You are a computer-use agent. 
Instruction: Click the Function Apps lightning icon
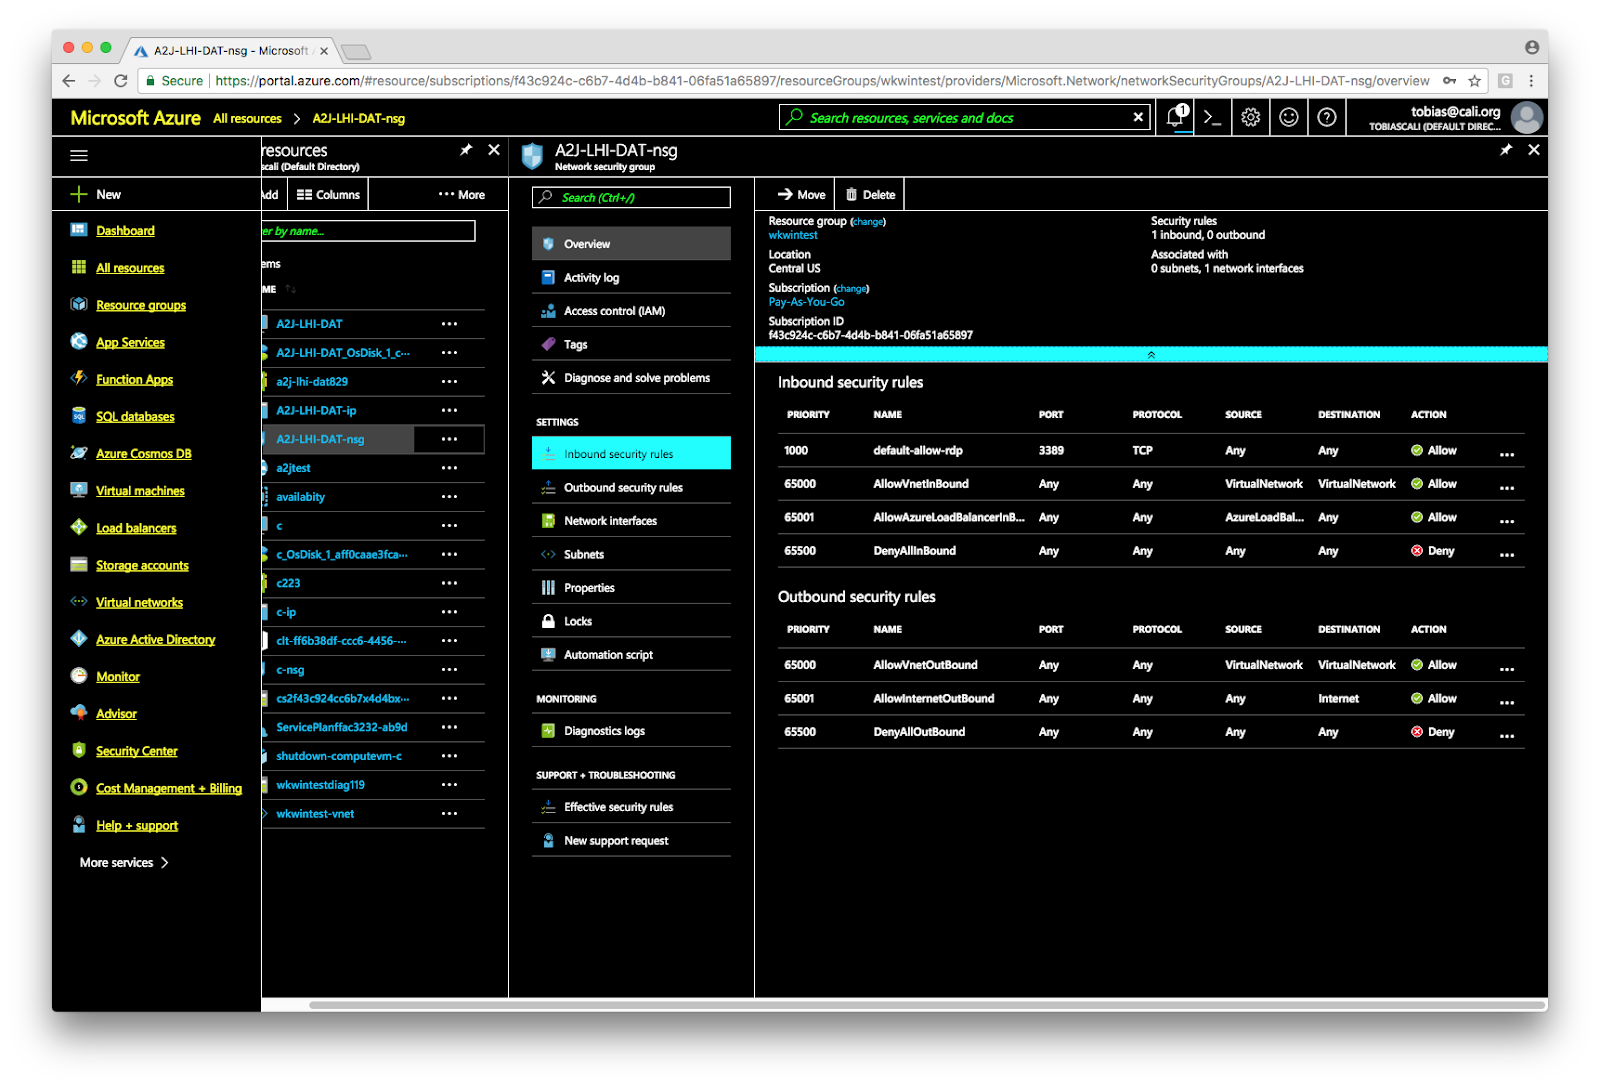[x=79, y=378]
